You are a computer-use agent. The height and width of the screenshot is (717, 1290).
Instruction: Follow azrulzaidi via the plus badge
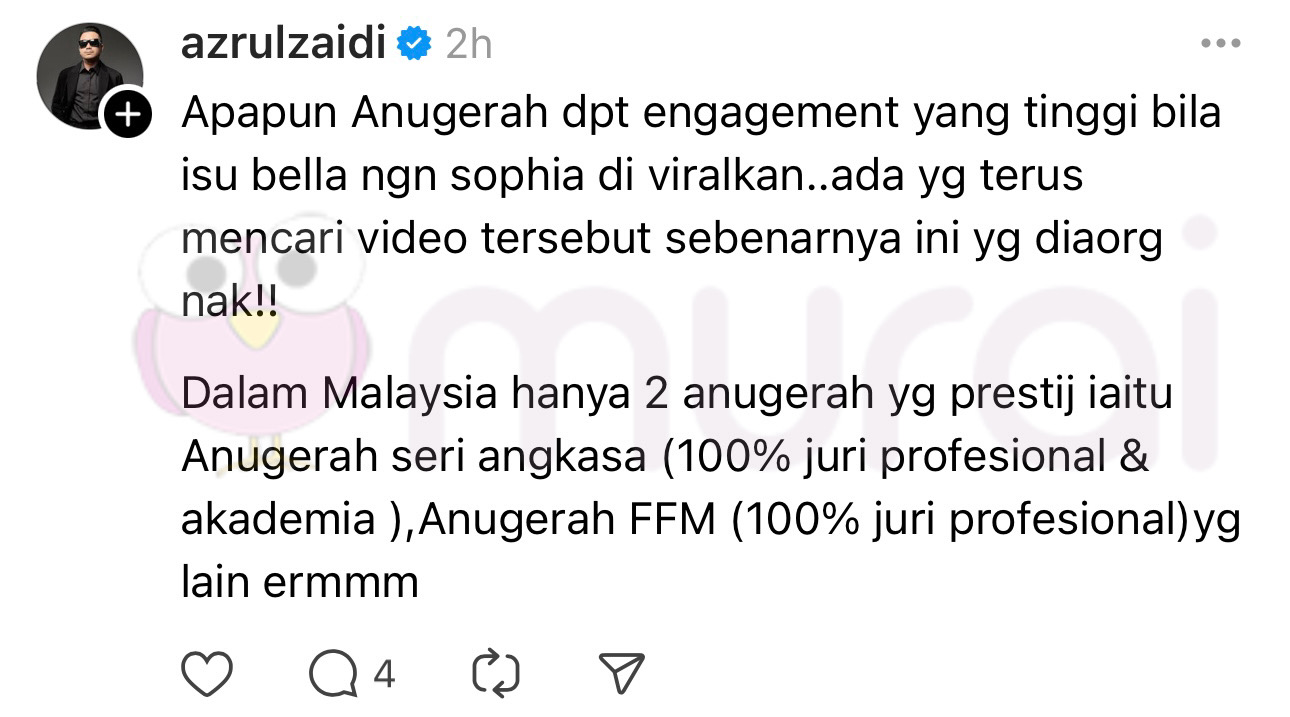point(129,116)
